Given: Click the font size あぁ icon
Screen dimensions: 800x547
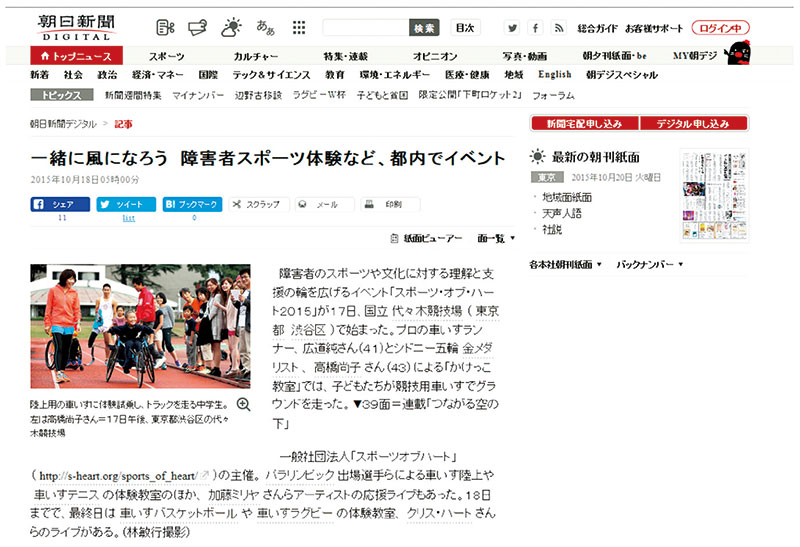Looking at the screenshot, I should coord(266,27).
